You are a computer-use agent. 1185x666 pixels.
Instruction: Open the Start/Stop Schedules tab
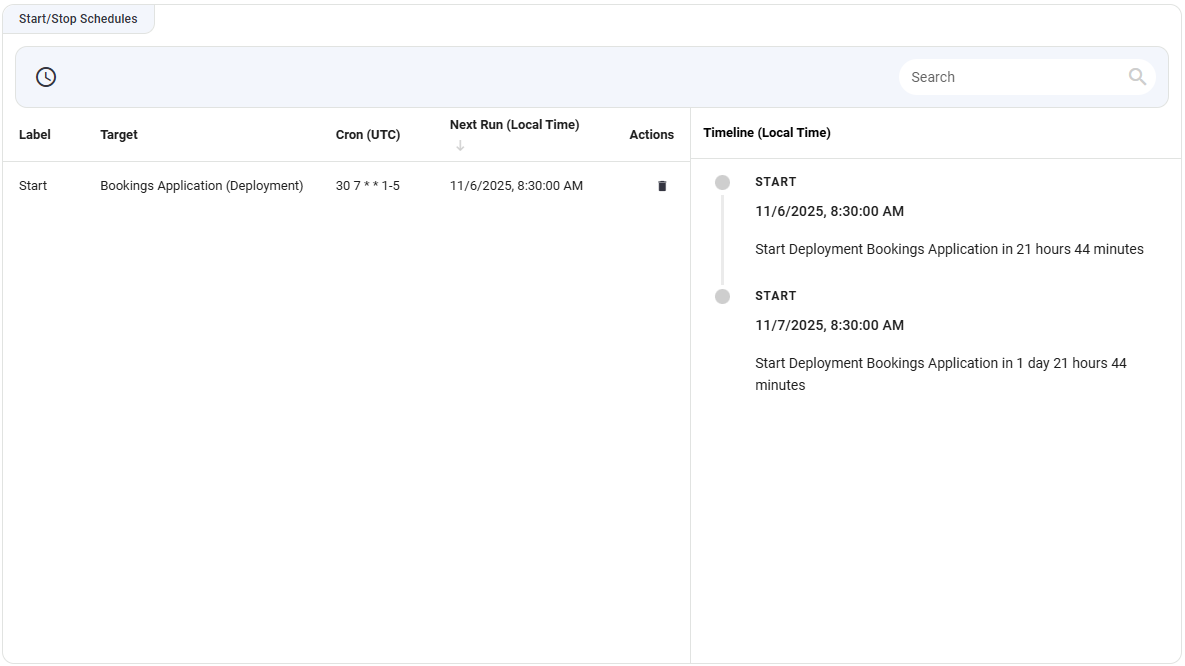[x=78, y=19]
